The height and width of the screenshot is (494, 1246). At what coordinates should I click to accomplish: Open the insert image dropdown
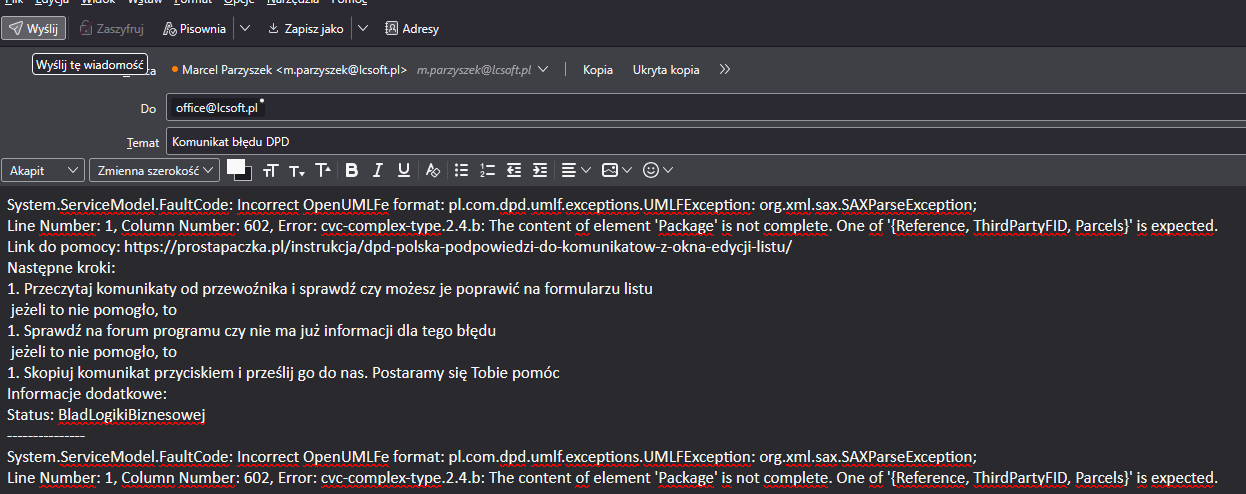click(x=616, y=171)
